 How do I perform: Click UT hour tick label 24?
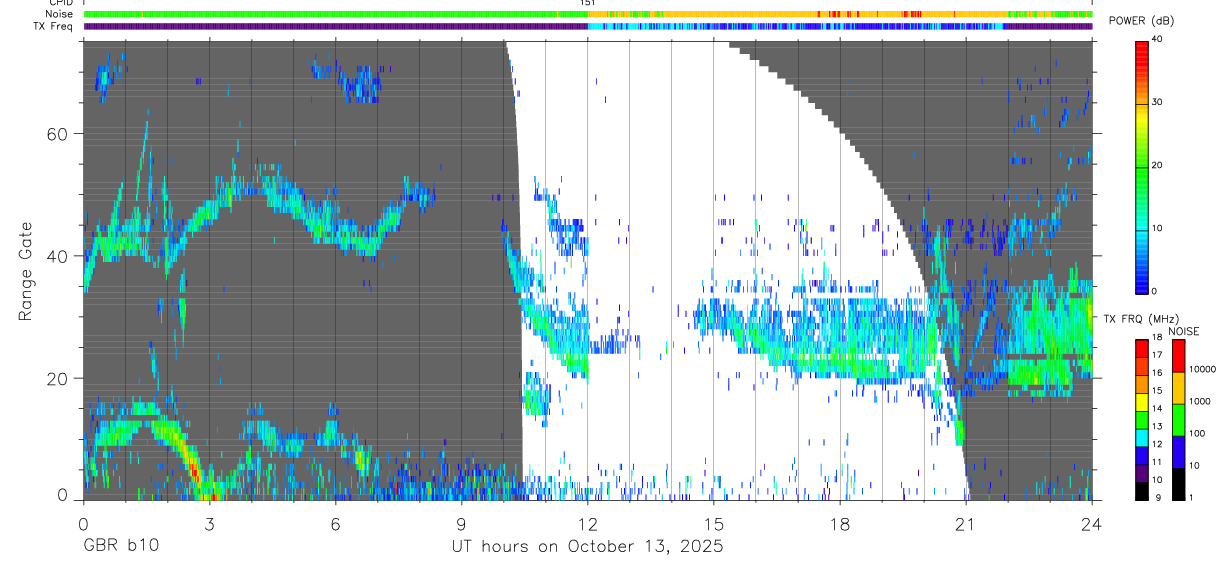click(1092, 524)
